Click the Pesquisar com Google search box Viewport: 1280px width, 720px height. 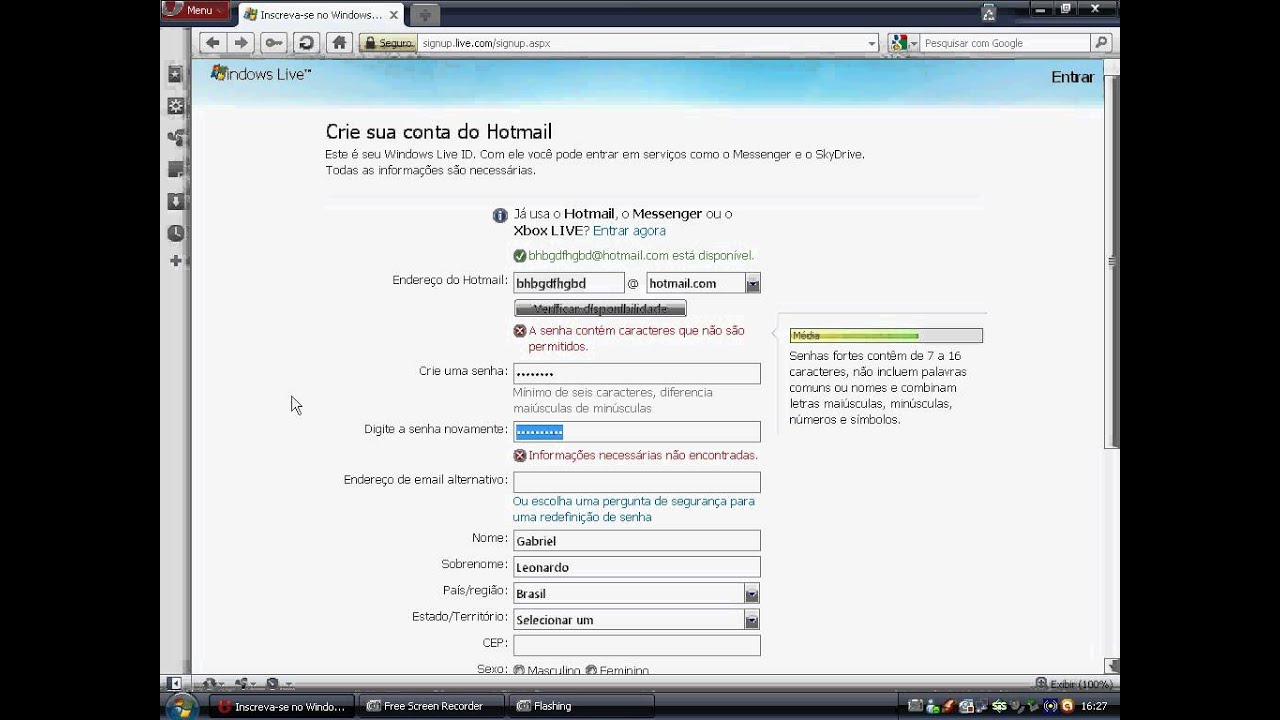(x=1005, y=43)
